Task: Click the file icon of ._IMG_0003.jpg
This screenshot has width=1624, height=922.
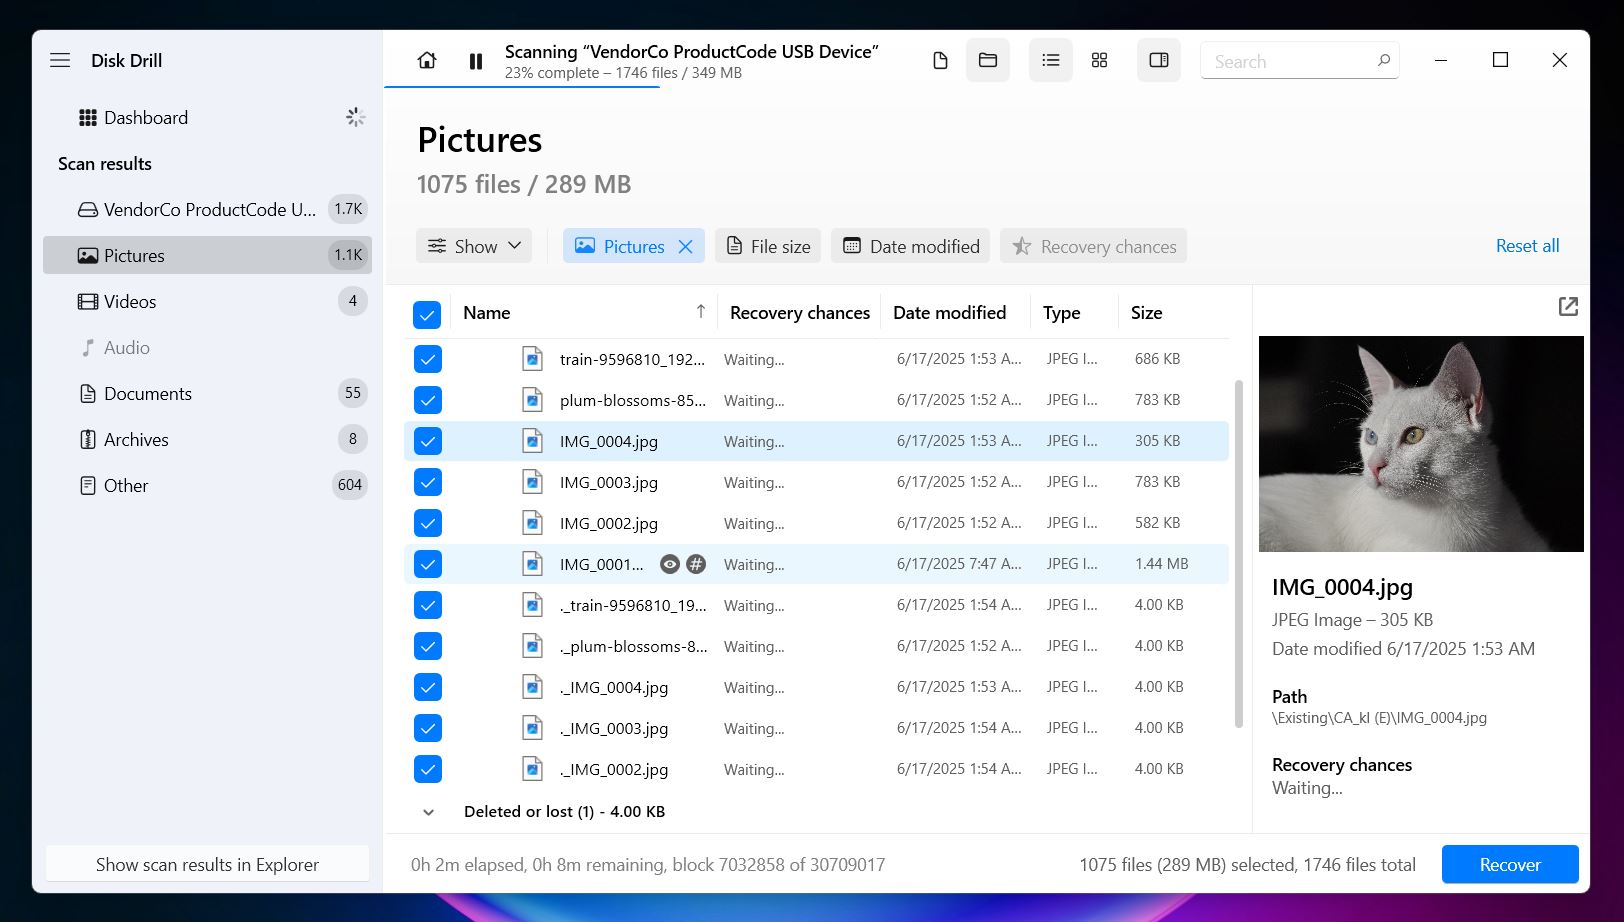Action: pyautogui.click(x=533, y=728)
